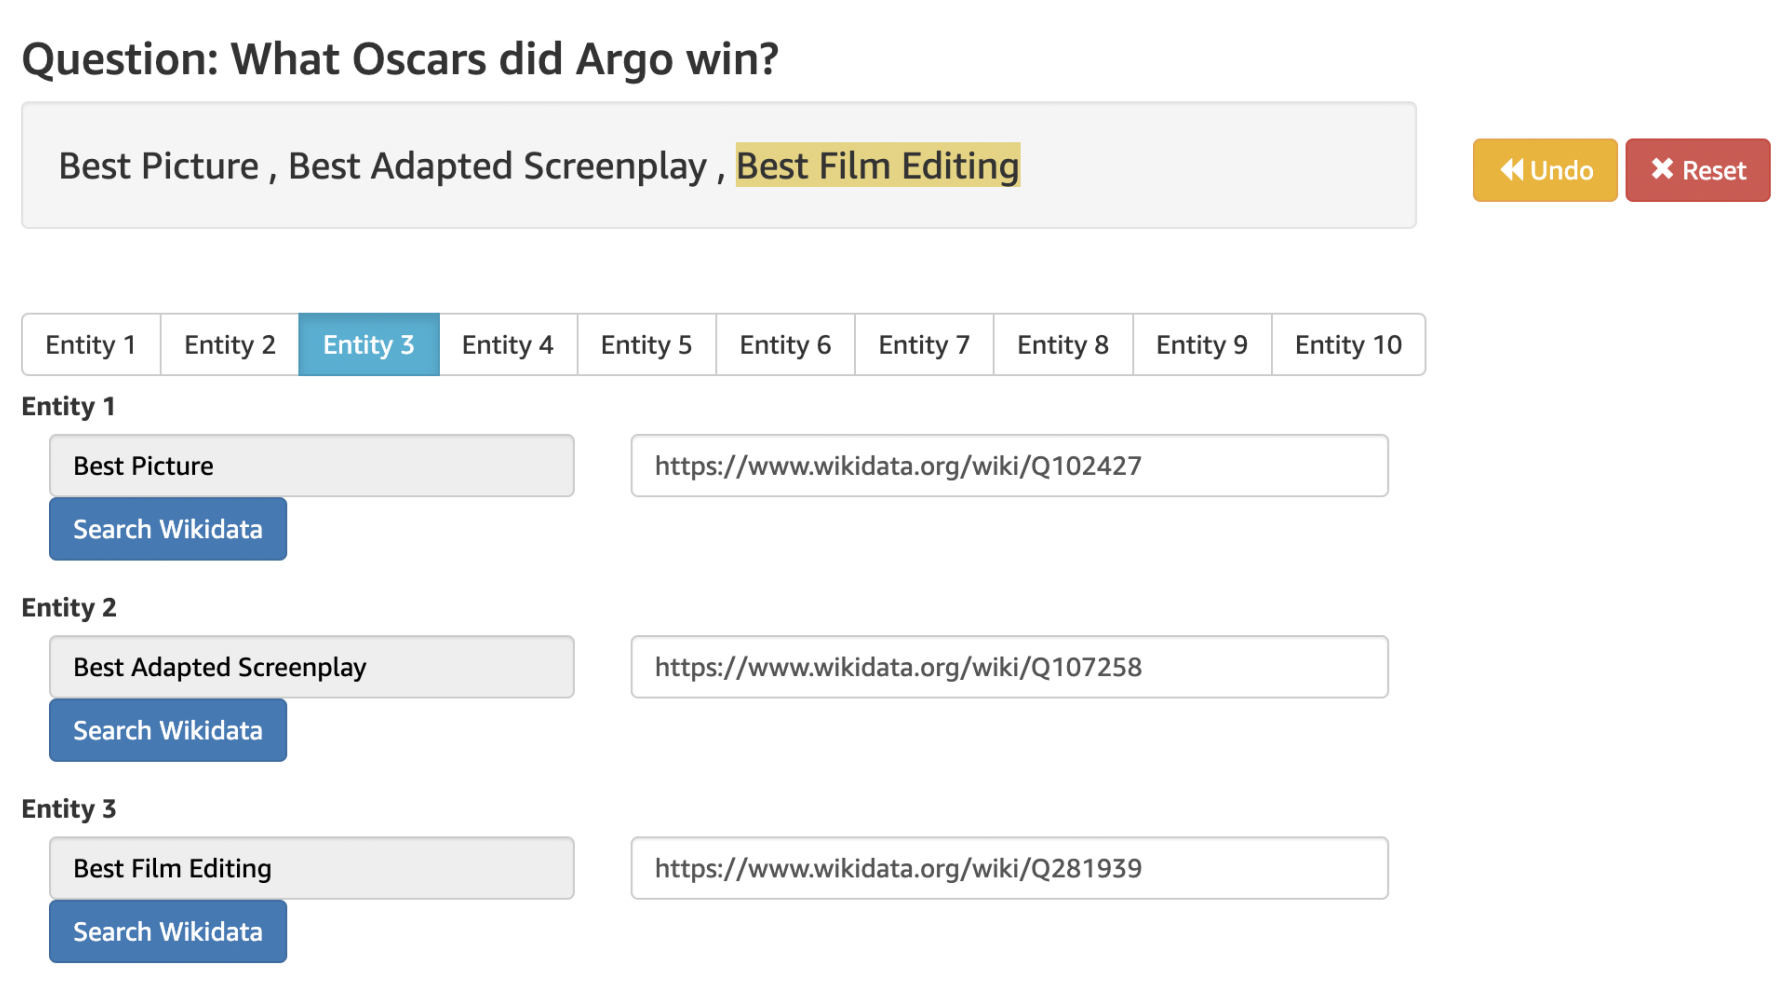The height and width of the screenshot is (1004, 1790).
Task: Open the Entity 4 tab
Action: coord(507,345)
